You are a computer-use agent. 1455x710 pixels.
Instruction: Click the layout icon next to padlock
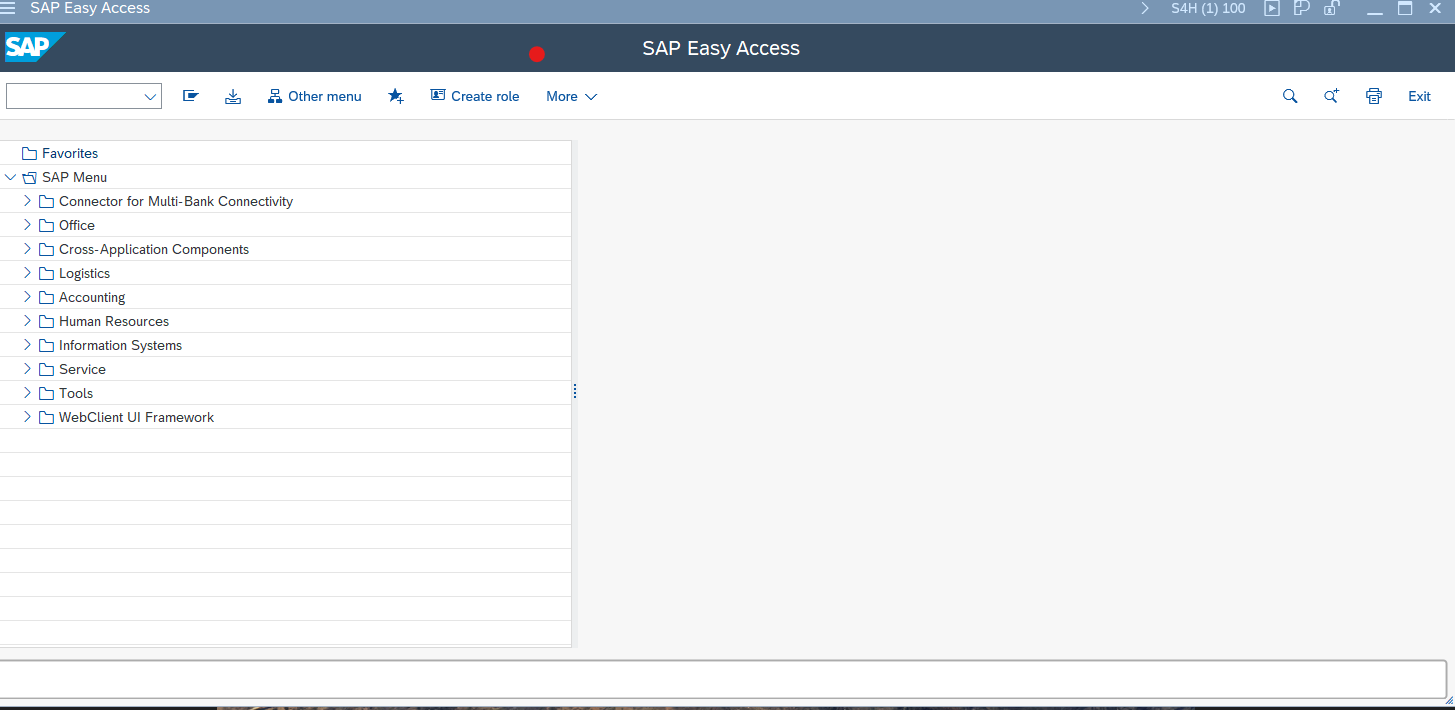pos(1302,8)
